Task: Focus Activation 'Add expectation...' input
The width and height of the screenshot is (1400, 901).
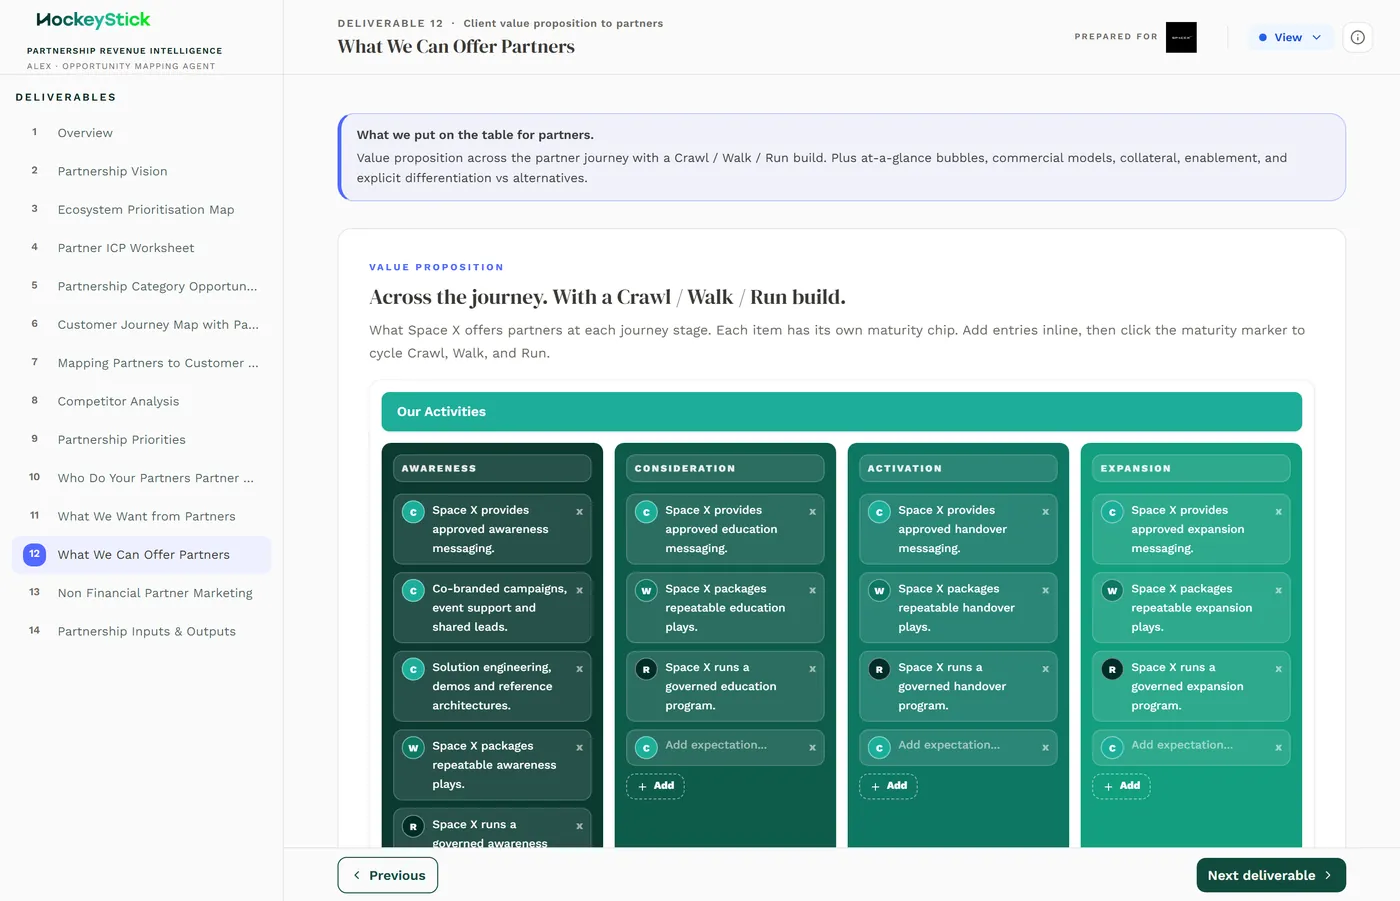Action: click(965, 745)
